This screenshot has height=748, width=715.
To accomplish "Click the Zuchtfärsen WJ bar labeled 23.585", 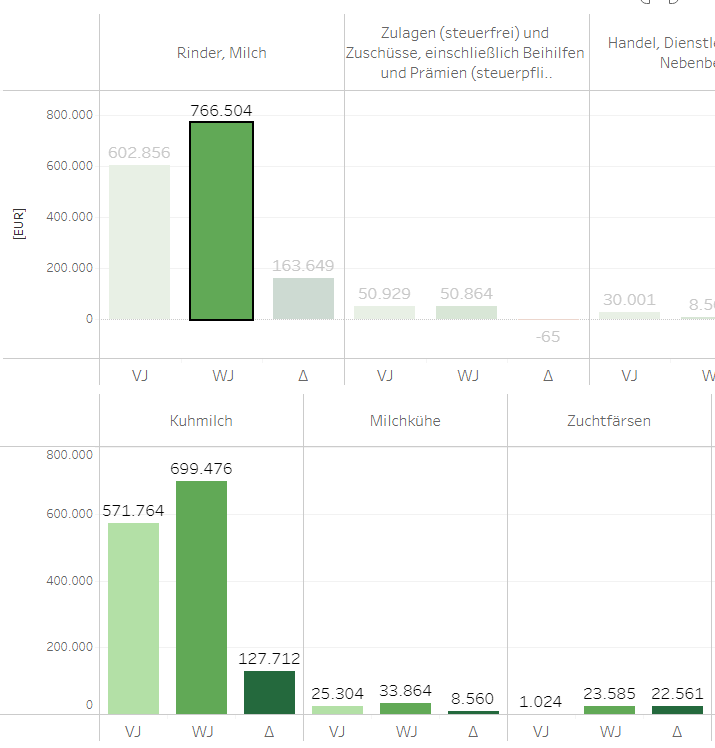I will click(609, 710).
